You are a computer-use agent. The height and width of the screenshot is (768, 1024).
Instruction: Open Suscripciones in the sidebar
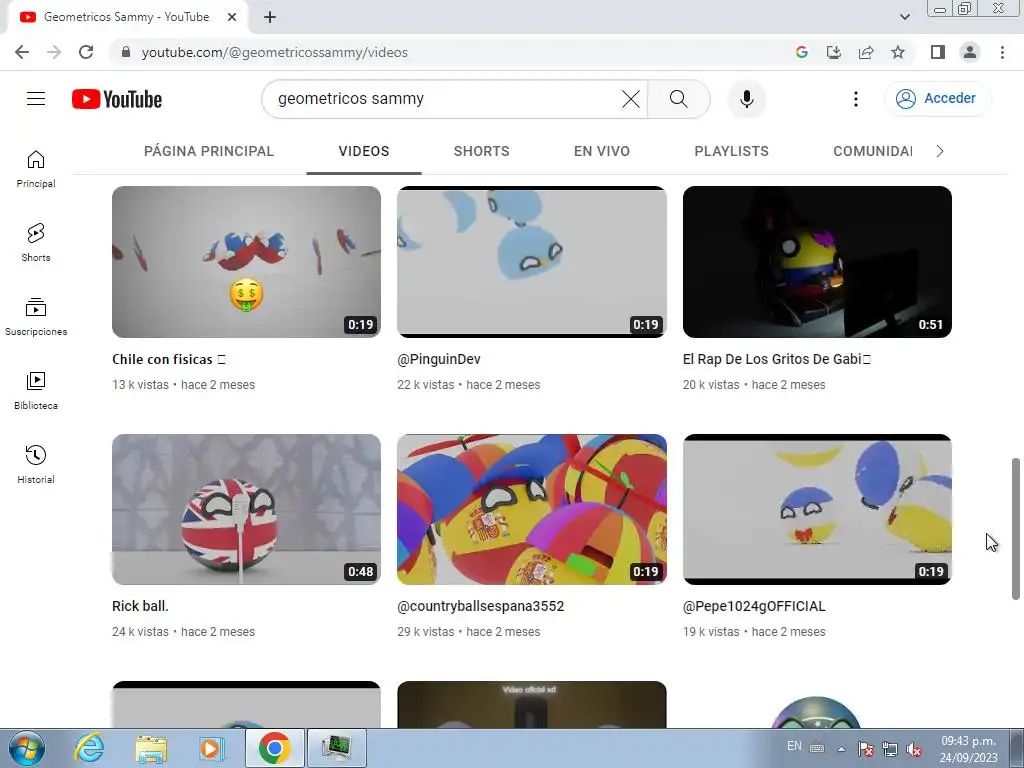(36, 317)
